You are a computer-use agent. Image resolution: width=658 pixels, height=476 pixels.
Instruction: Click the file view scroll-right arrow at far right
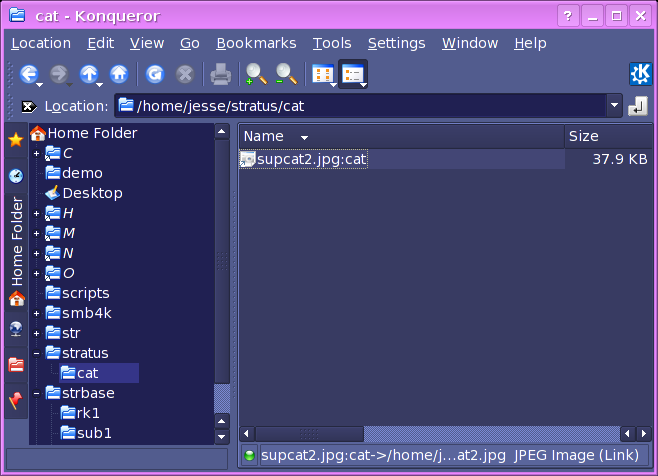644,434
